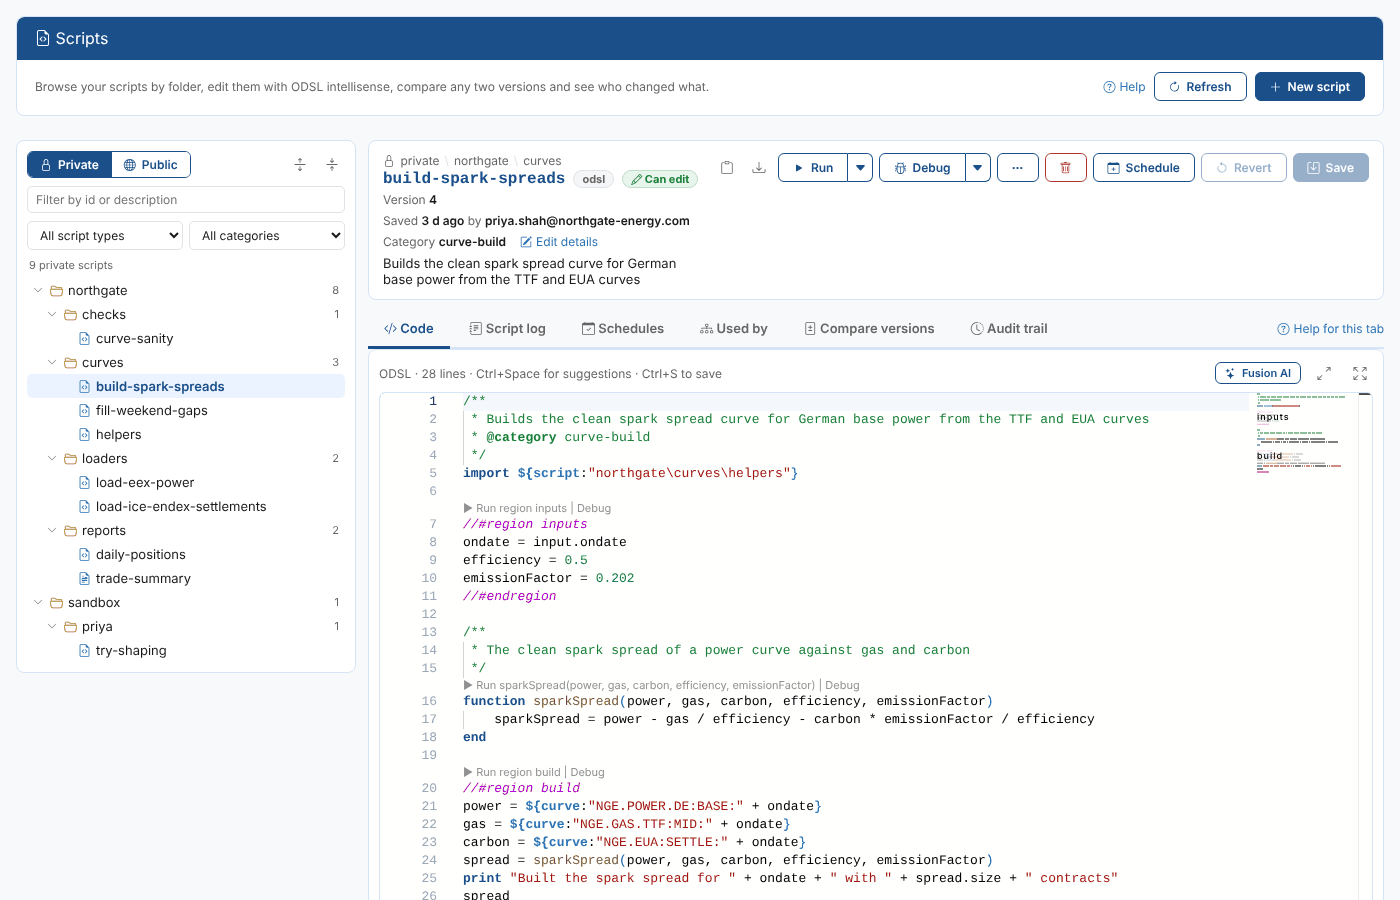Copy the script path using the clipboard icon
This screenshot has height=900, width=1400.
coord(727,168)
